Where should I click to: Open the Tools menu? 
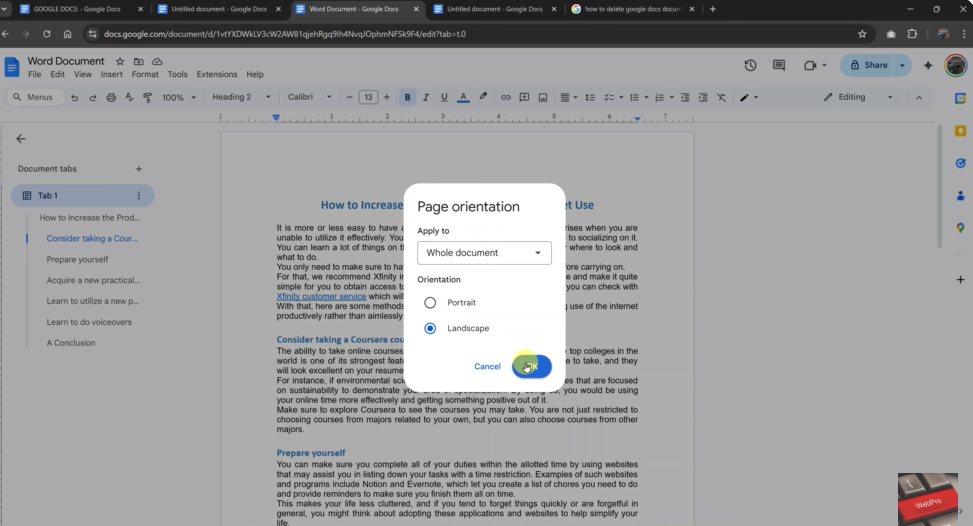pos(177,74)
